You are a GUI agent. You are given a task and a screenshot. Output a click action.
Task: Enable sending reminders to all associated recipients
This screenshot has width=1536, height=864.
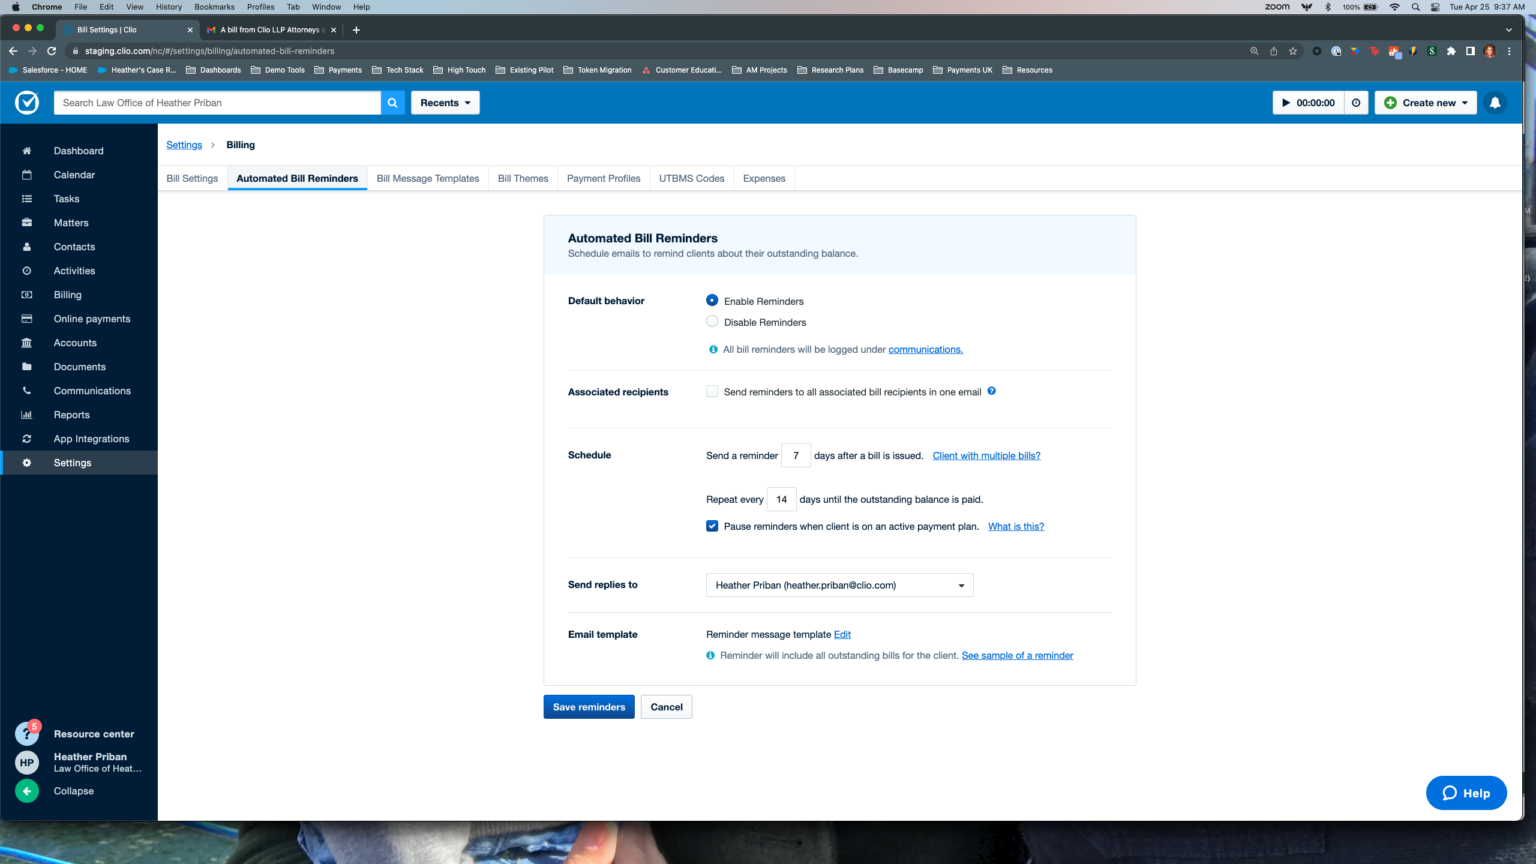[x=711, y=391]
